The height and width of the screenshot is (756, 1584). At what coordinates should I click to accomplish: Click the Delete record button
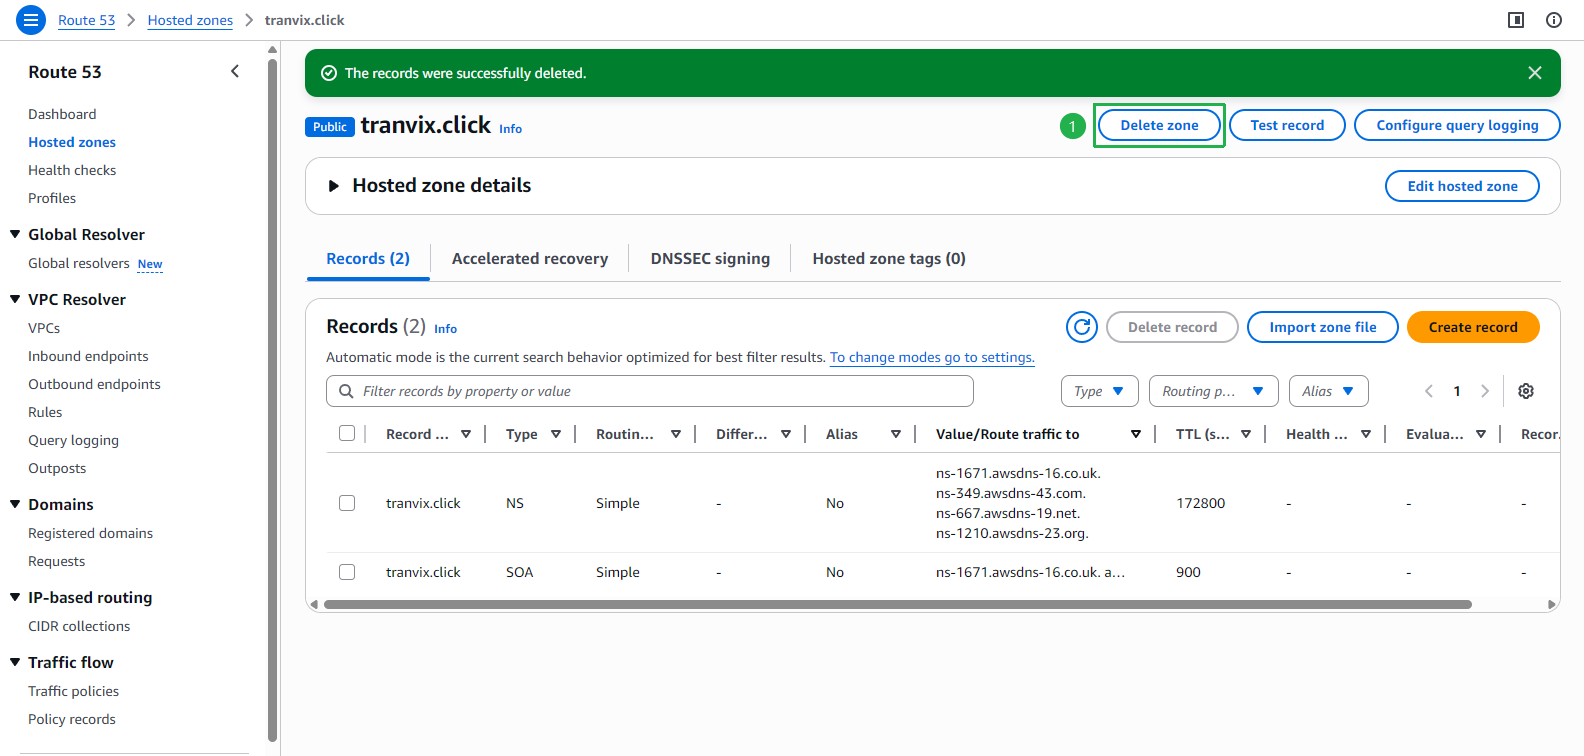[1172, 327]
